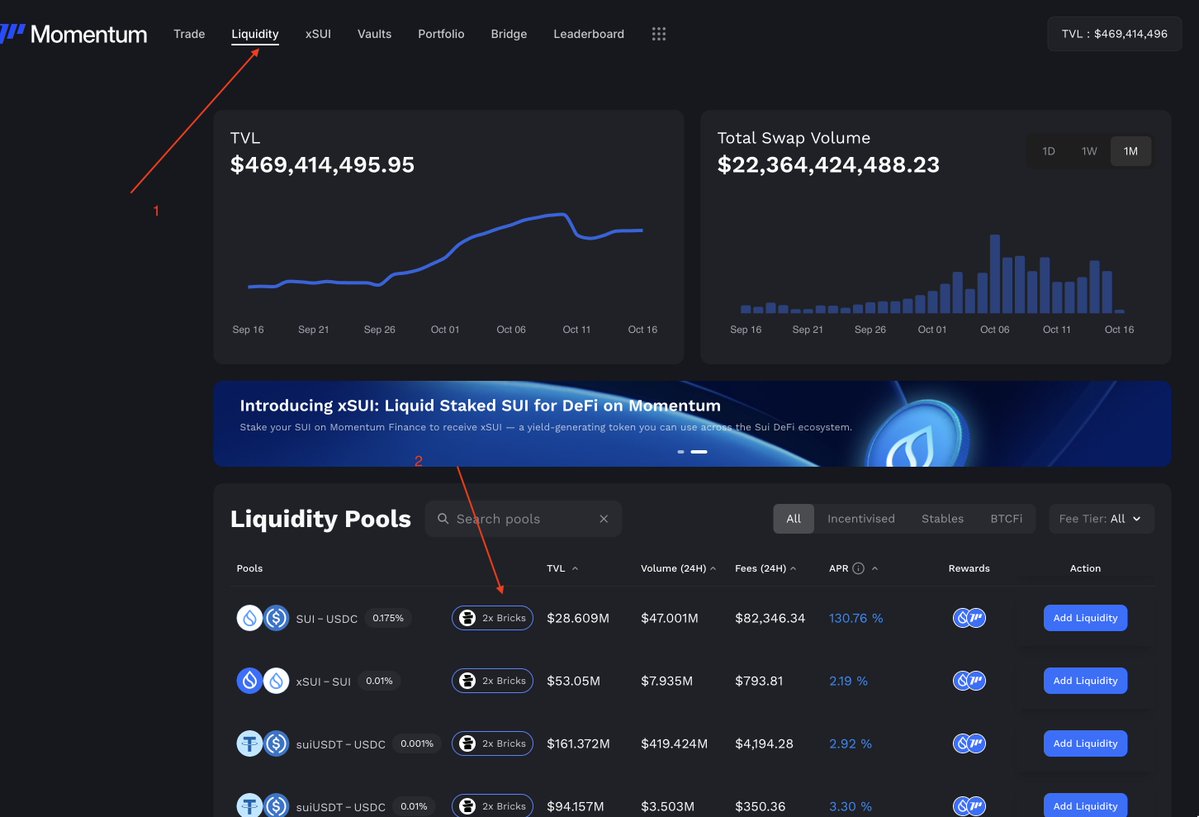The width and height of the screenshot is (1199, 817).
Task: Open the Leaderboard page
Action: [x=588, y=34]
